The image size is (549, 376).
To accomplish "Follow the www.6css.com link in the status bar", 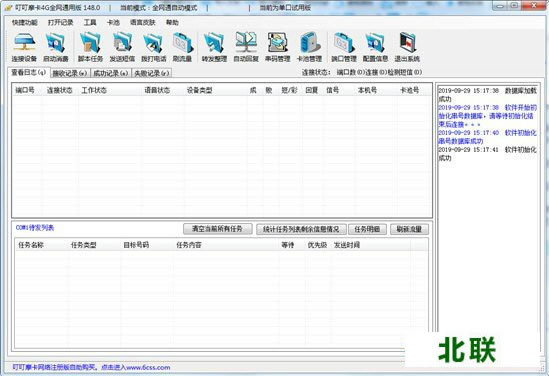I will click(148, 367).
